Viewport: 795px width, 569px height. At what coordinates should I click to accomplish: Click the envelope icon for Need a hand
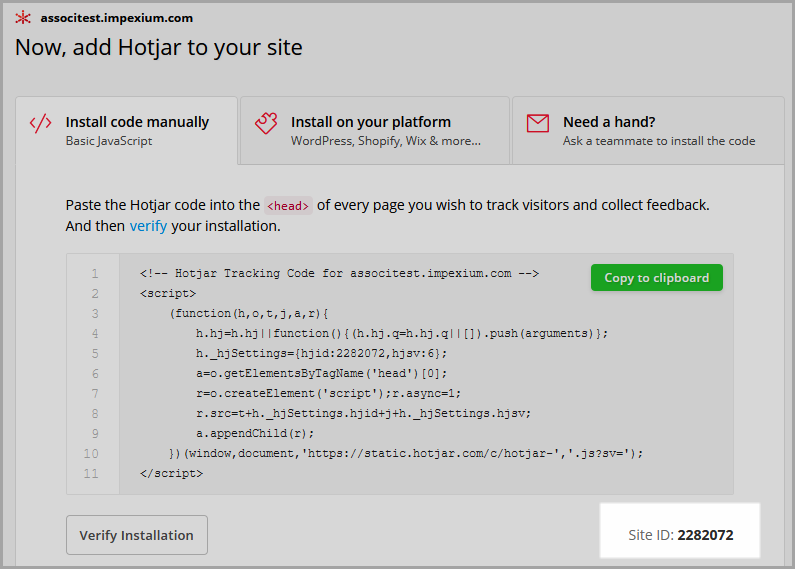538,123
